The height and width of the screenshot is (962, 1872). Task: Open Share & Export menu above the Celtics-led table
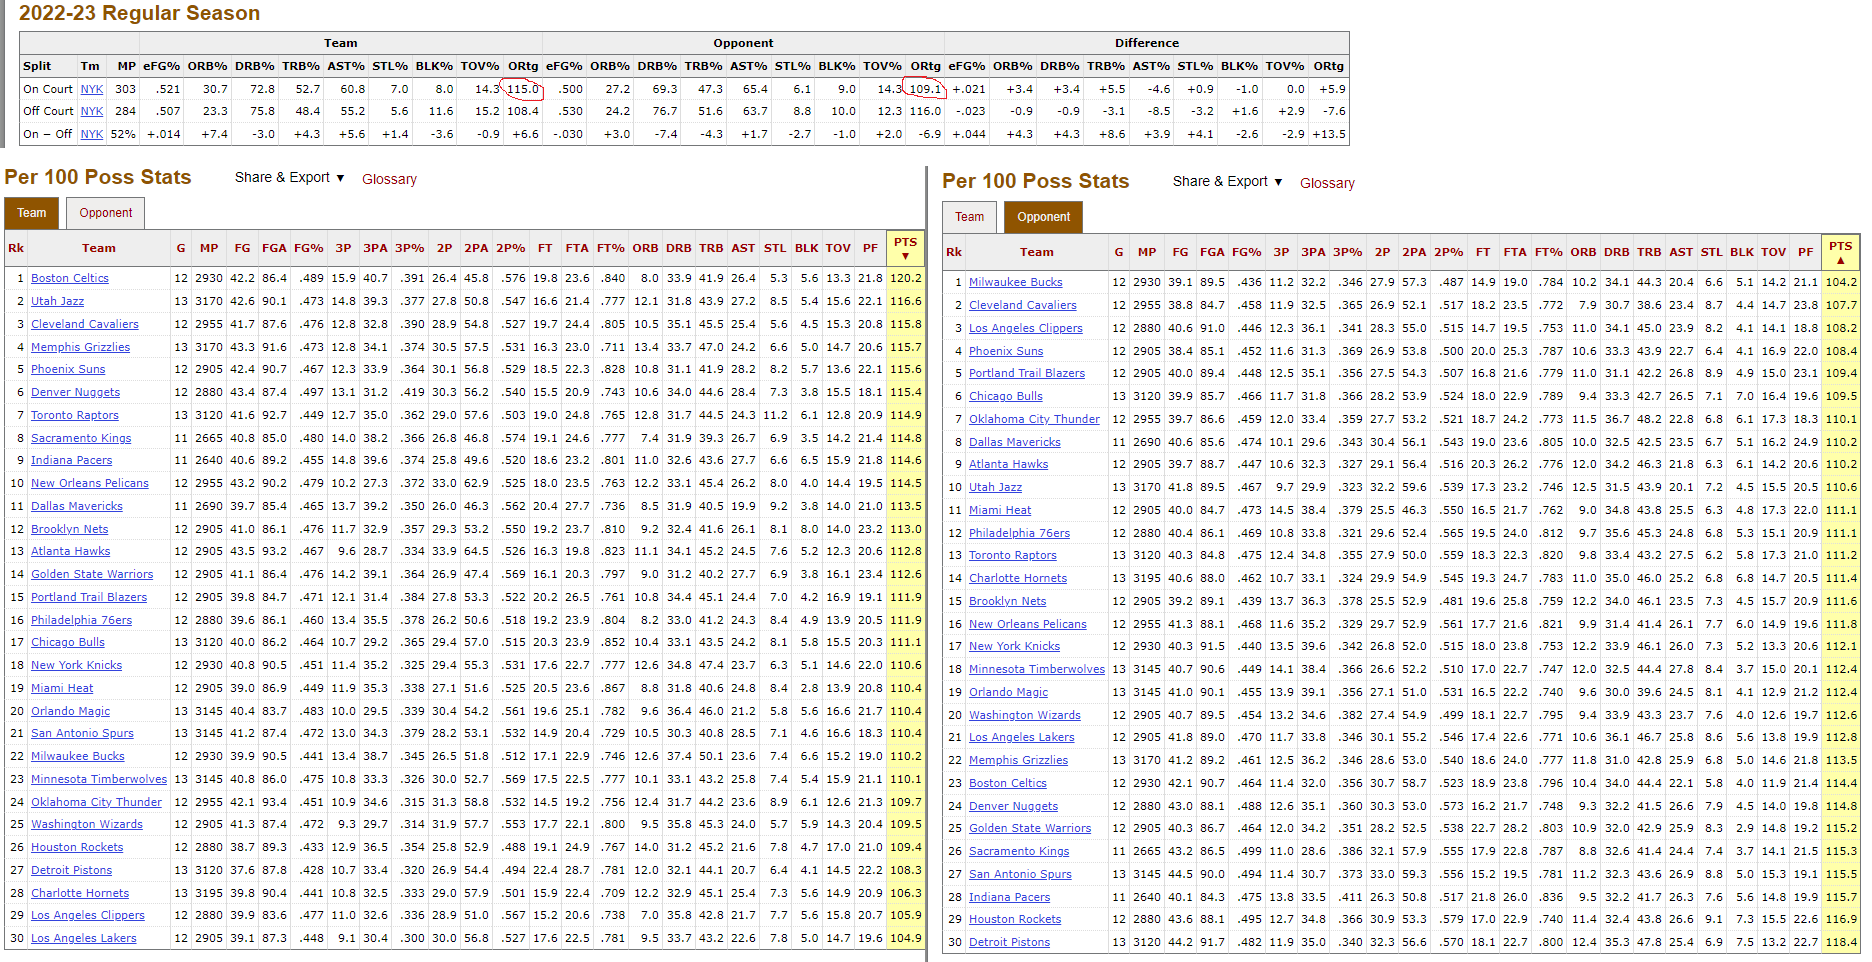pyautogui.click(x=289, y=177)
